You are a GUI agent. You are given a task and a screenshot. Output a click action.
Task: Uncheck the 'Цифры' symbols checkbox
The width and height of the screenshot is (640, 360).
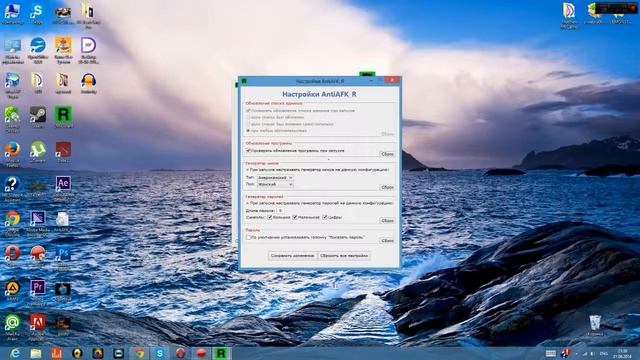(325, 217)
